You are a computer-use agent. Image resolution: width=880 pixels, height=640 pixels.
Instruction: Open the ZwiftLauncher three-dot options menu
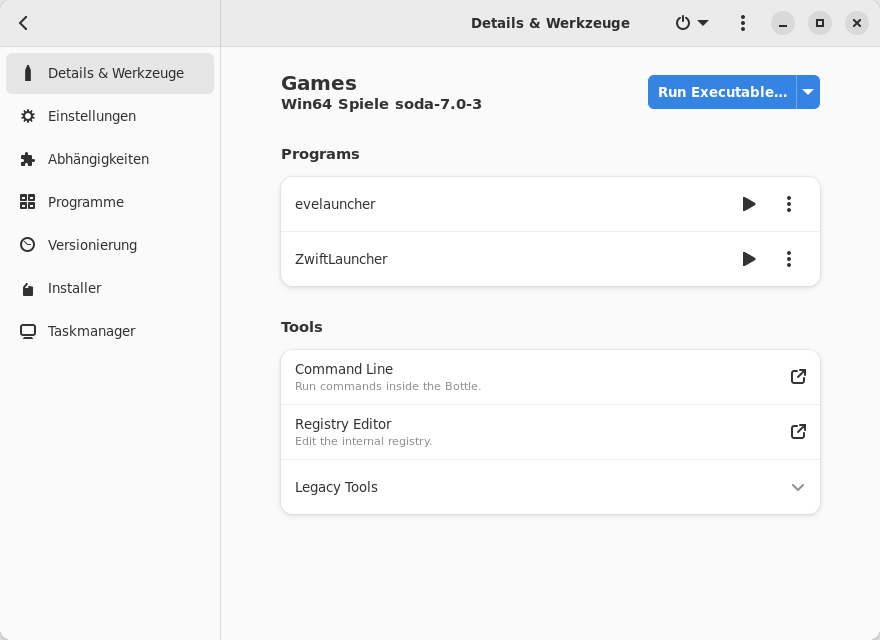(x=789, y=259)
